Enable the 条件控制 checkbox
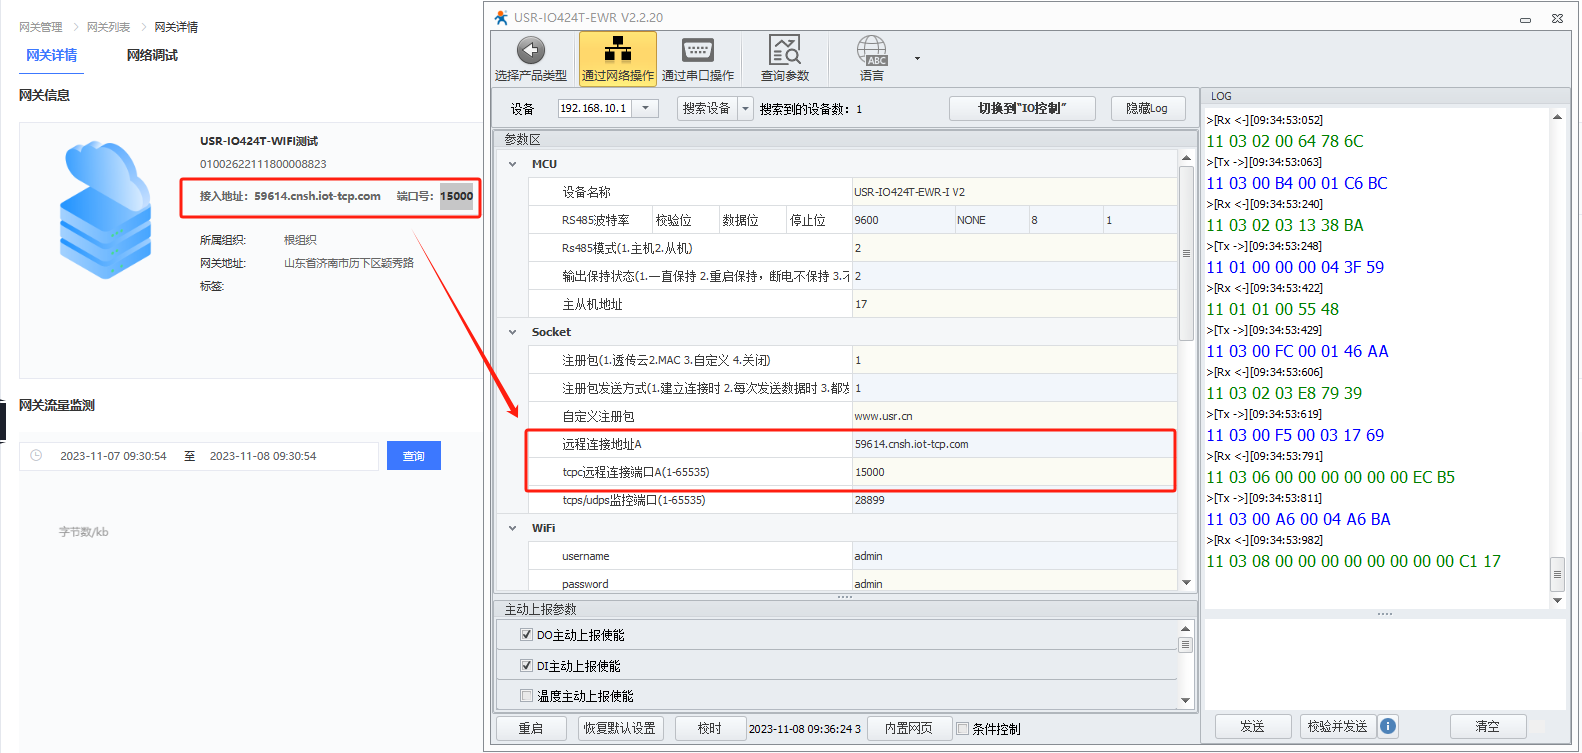Screen dimensions: 1582x753 (x=962, y=728)
